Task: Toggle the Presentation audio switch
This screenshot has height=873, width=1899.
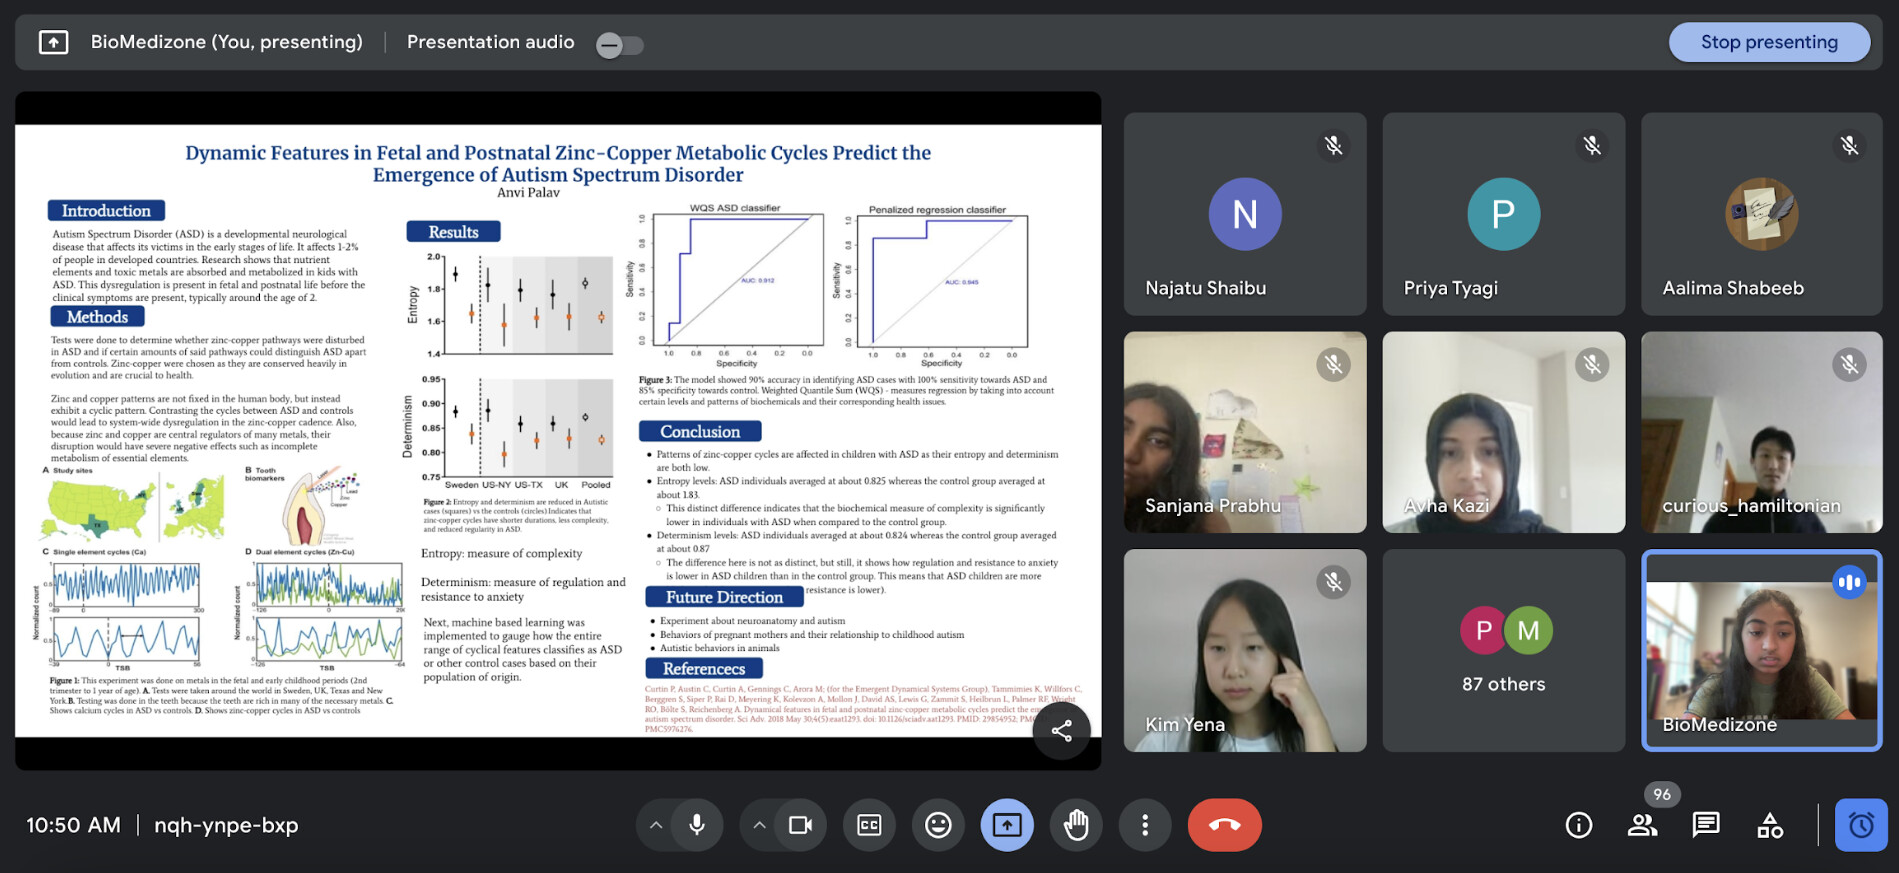Action: (619, 45)
